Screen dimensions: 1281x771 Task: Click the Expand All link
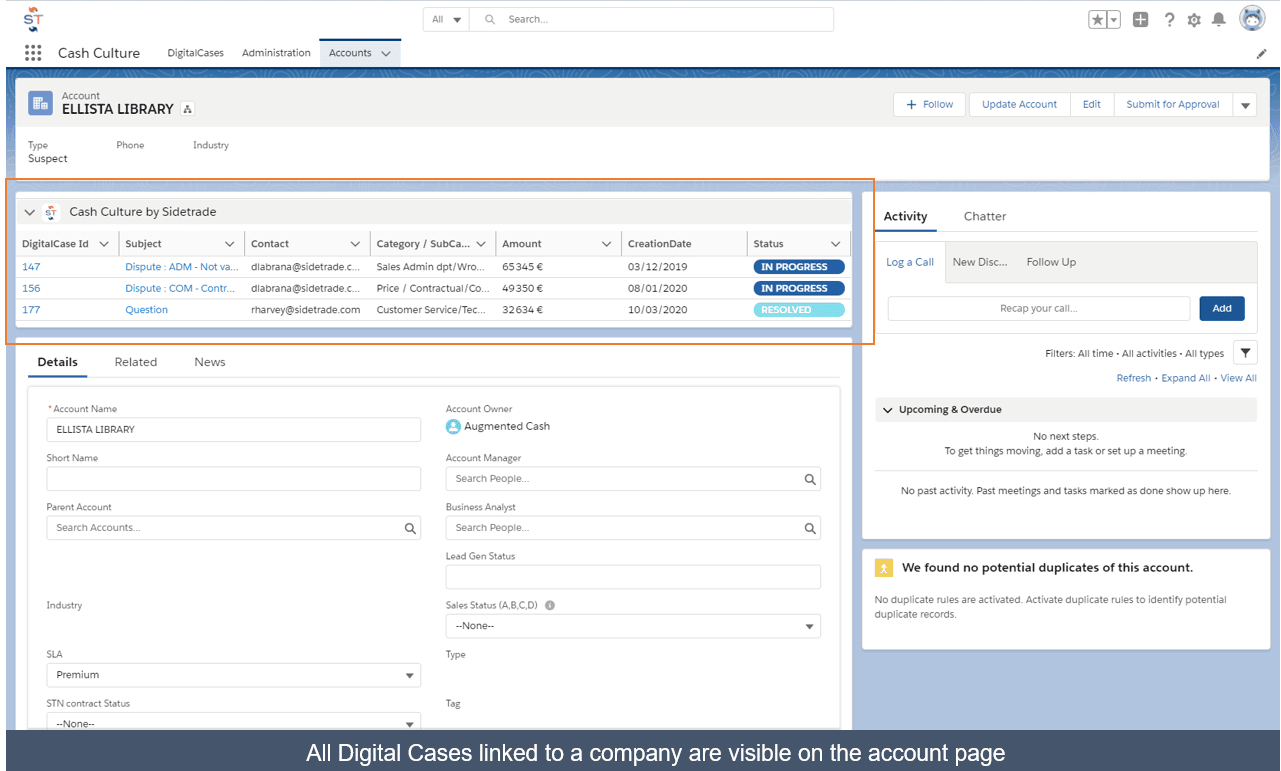pos(1185,378)
